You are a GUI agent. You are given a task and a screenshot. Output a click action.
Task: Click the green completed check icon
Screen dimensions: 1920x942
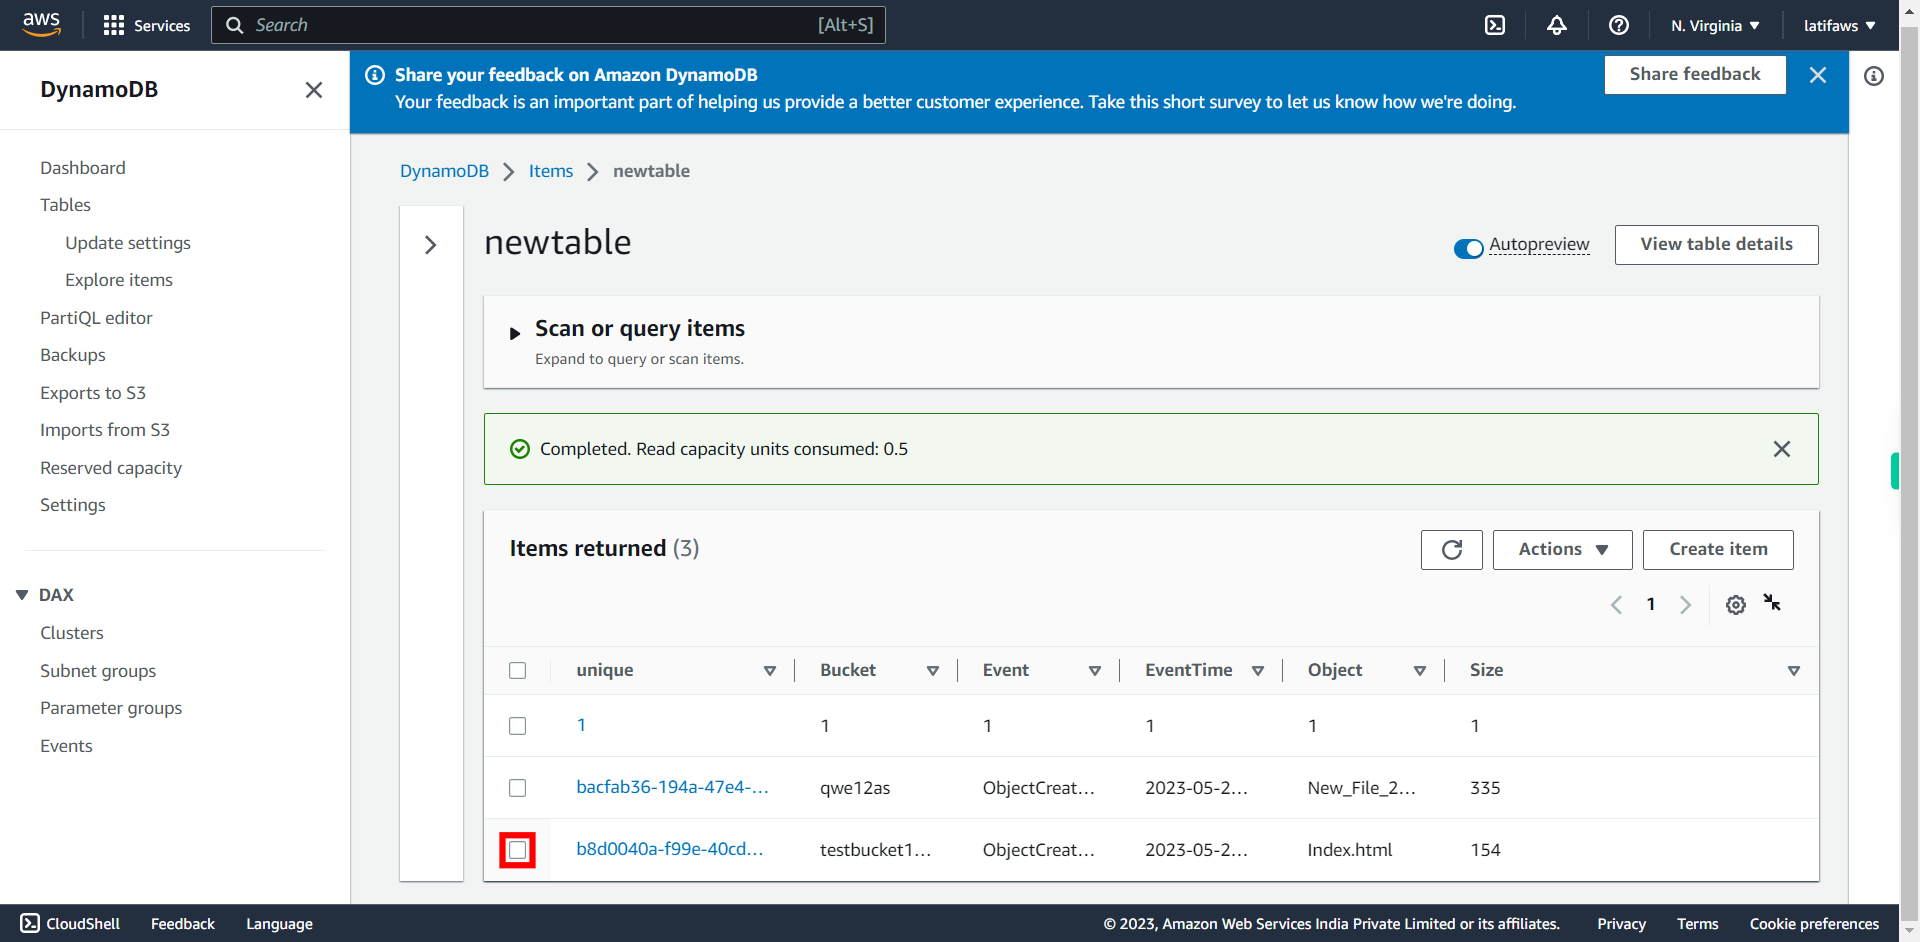click(520, 449)
